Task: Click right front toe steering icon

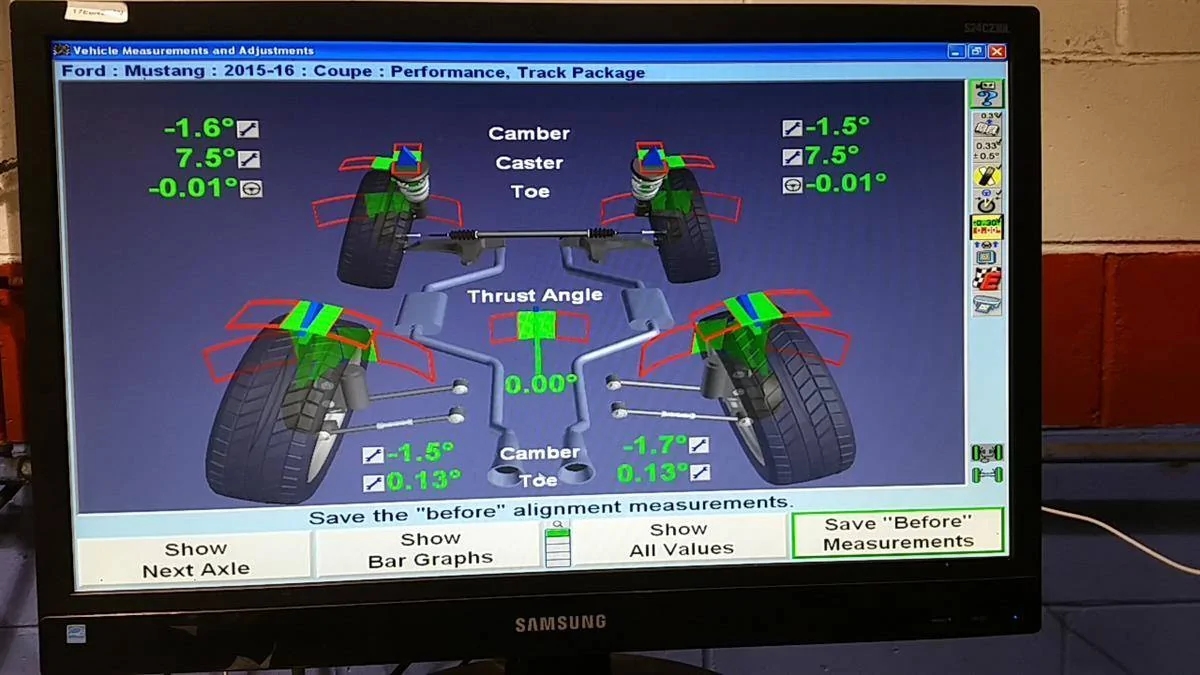Action: pos(792,184)
